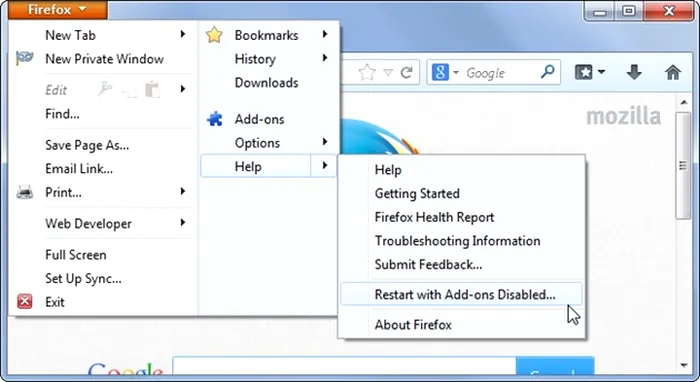The width and height of the screenshot is (700, 382).
Task: Select Troubleshooting Information
Action: tap(458, 241)
